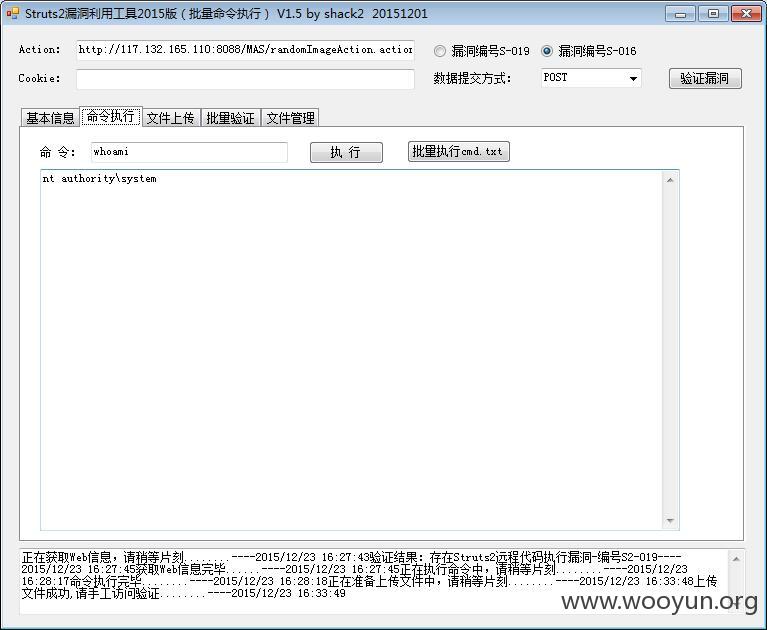Focus the empty Cookie input field
The width and height of the screenshot is (767, 630).
(245, 79)
